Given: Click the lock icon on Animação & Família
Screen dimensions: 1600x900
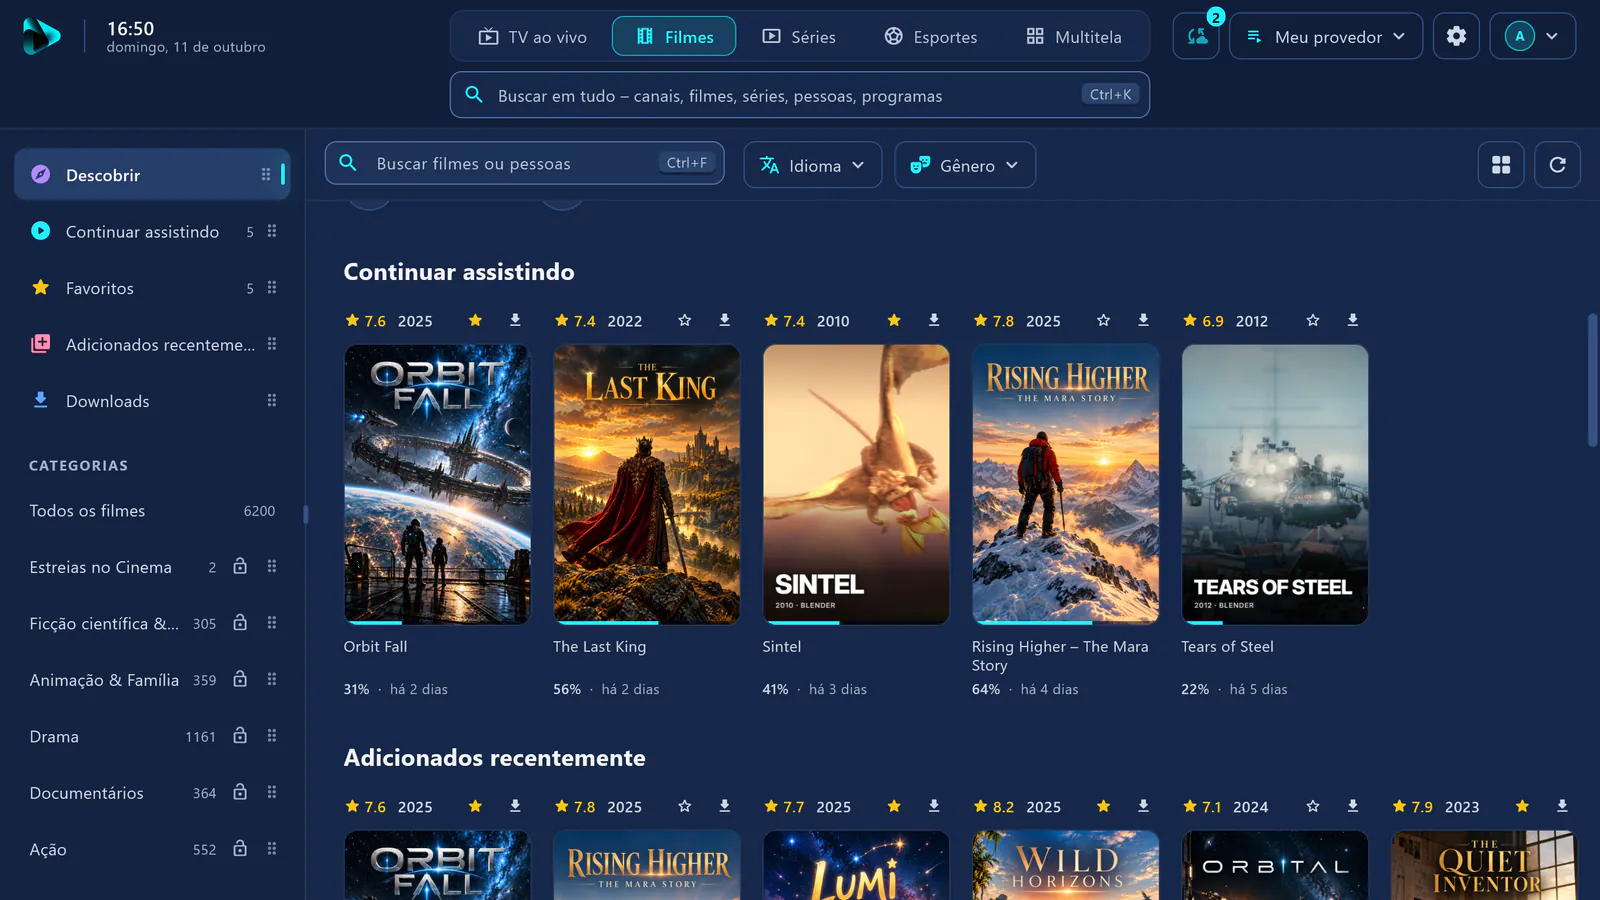Looking at the screenshot, I should coord(240,679).
